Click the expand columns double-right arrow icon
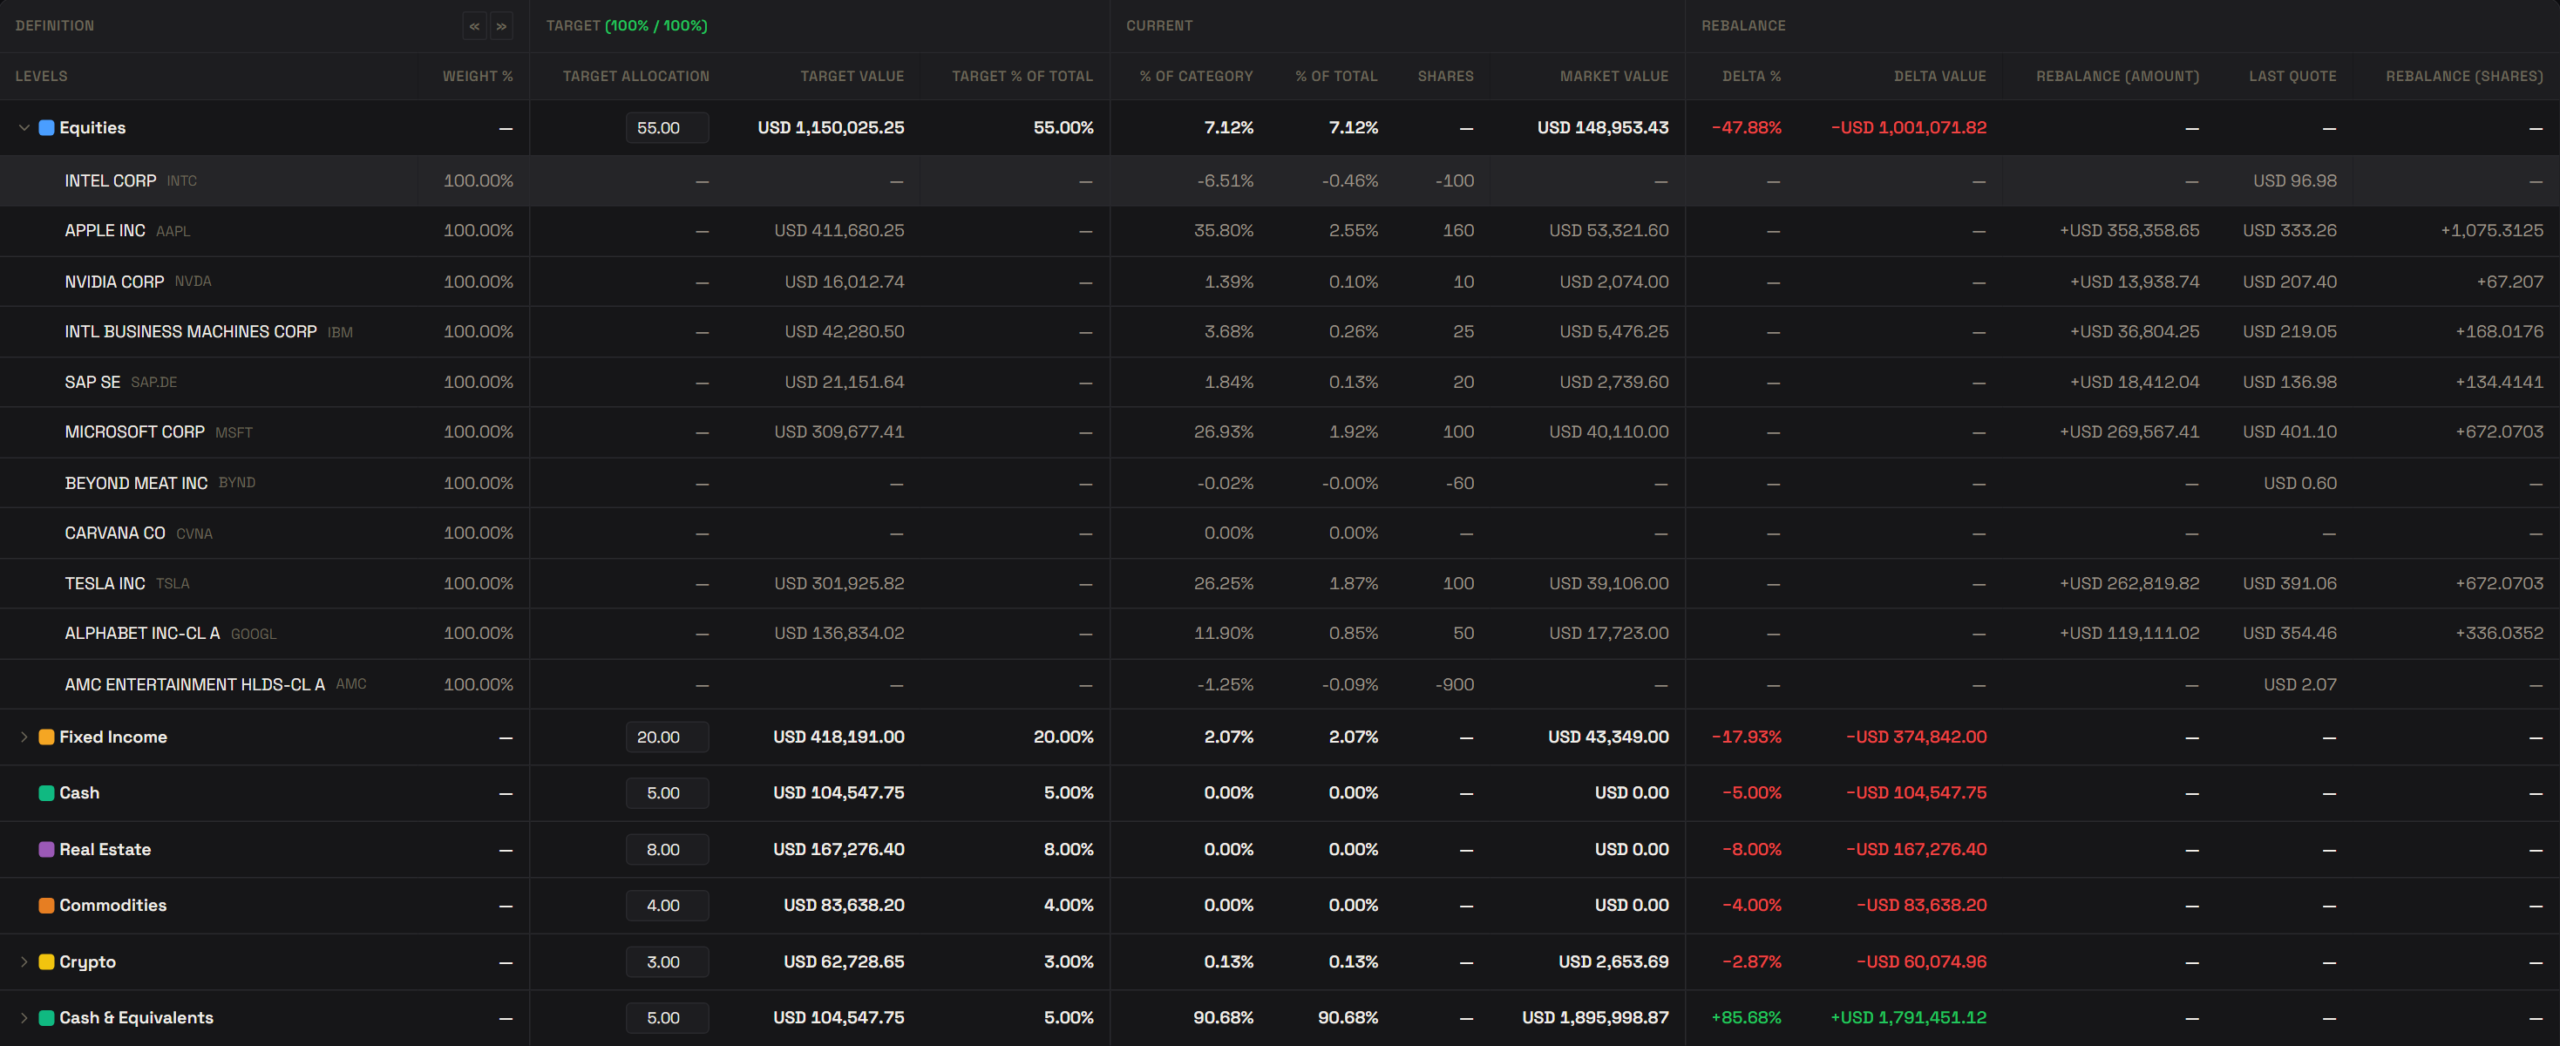2560x1046 pixels. (502, 26)
